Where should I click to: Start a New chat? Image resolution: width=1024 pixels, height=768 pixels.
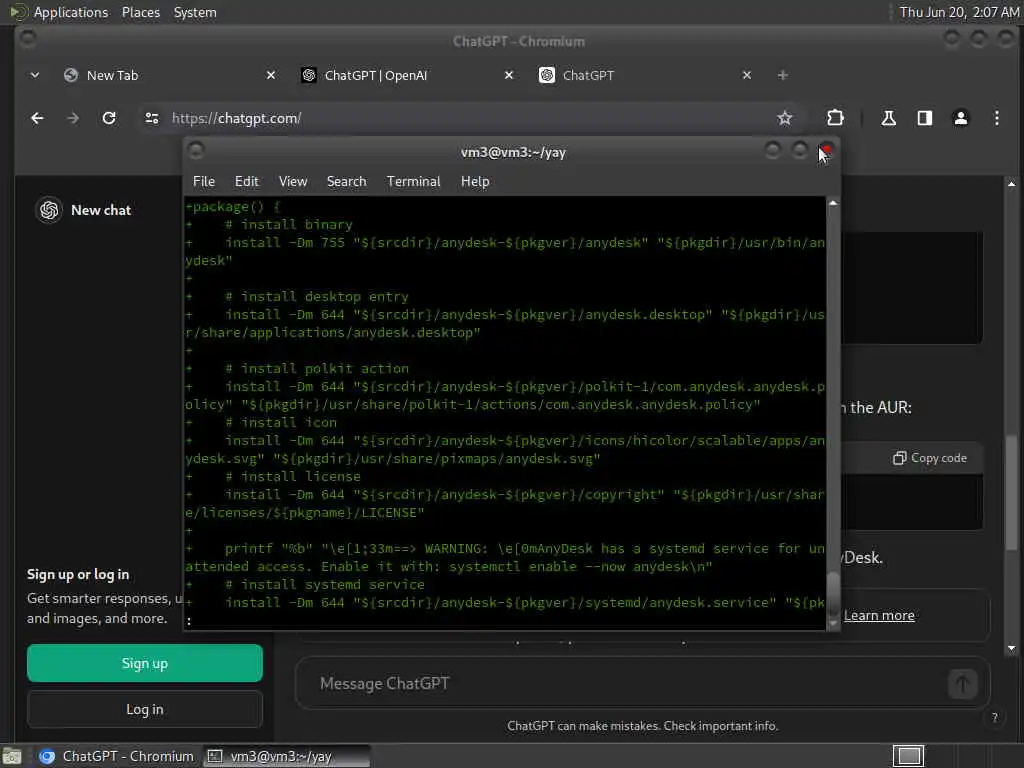click(x=101, y=210)
